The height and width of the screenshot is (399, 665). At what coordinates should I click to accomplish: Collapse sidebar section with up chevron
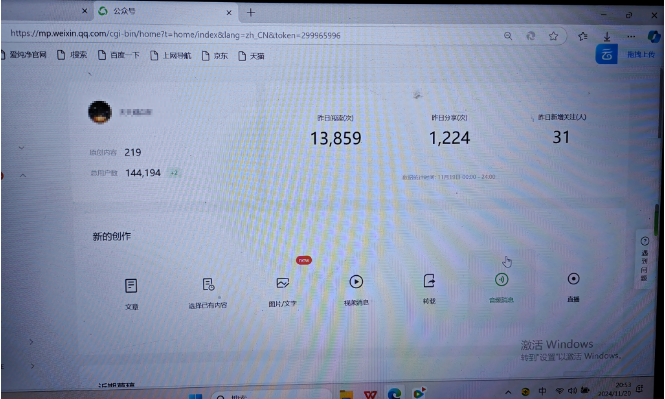point(23,175)
